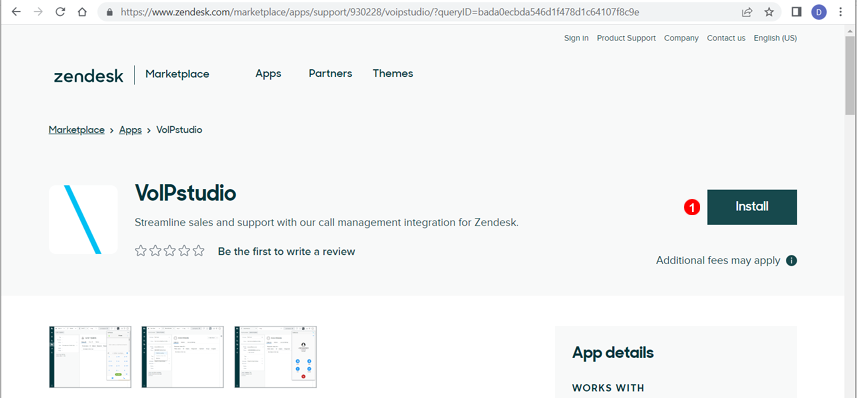Click the Additional fees may apply text
The height and width of the screenshot is (398, 857).
tap(718, 260)
